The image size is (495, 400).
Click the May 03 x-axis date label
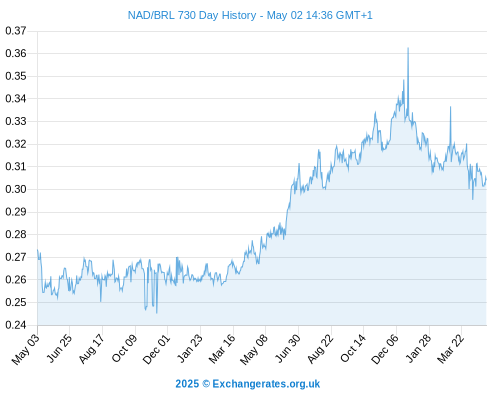[25, 349]
